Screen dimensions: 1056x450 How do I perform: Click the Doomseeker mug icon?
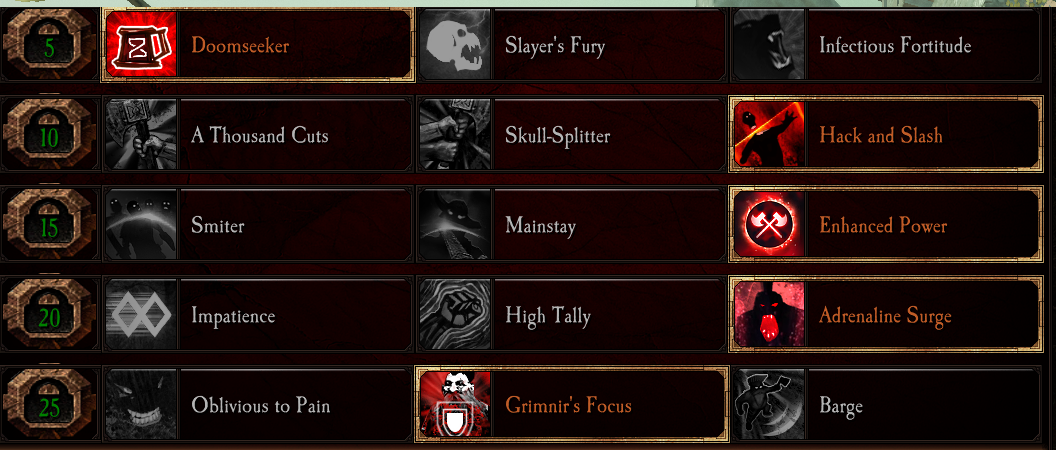141,45
